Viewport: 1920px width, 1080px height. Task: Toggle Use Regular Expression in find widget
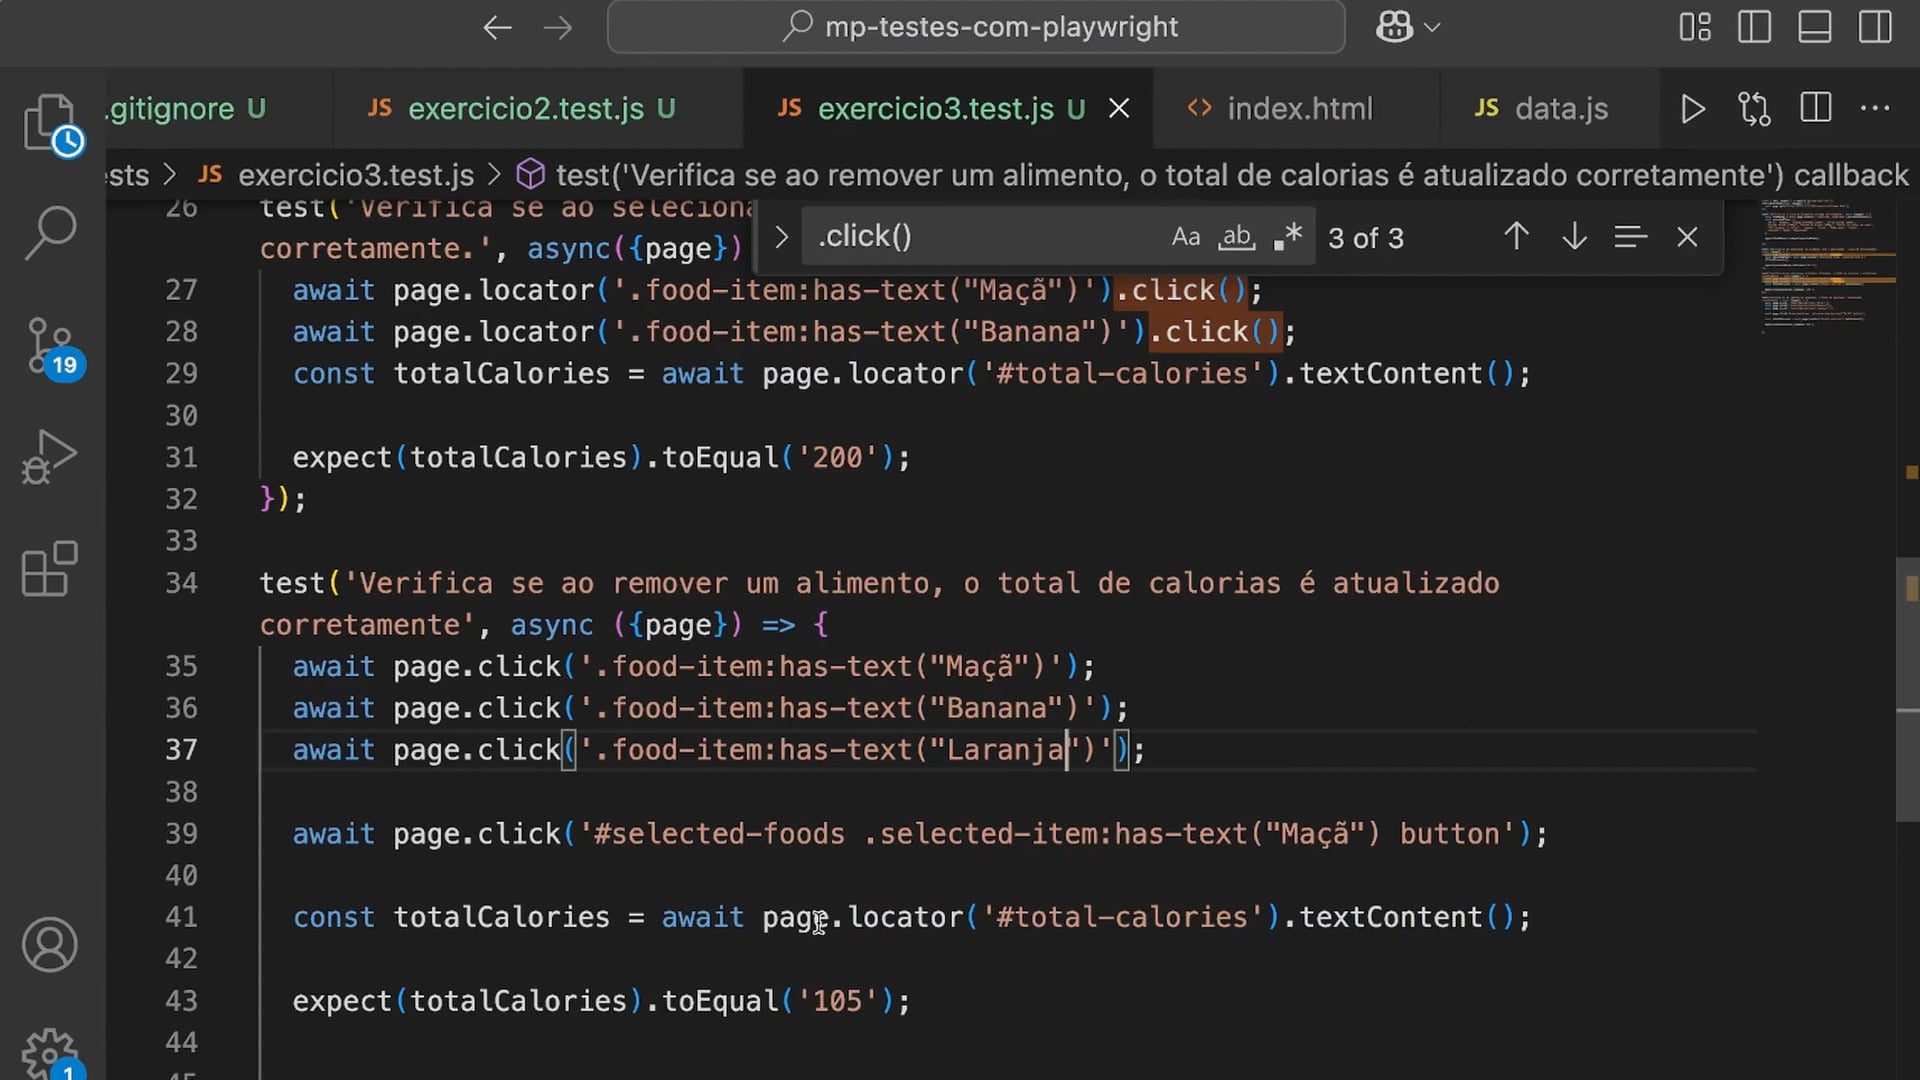[1288, 237]
